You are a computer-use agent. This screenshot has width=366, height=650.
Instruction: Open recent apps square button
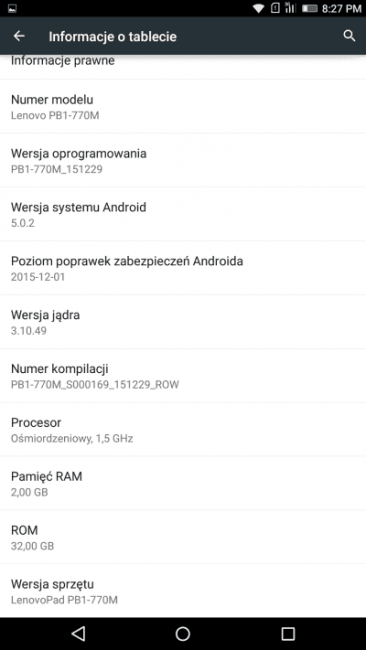tap(288, 633)
